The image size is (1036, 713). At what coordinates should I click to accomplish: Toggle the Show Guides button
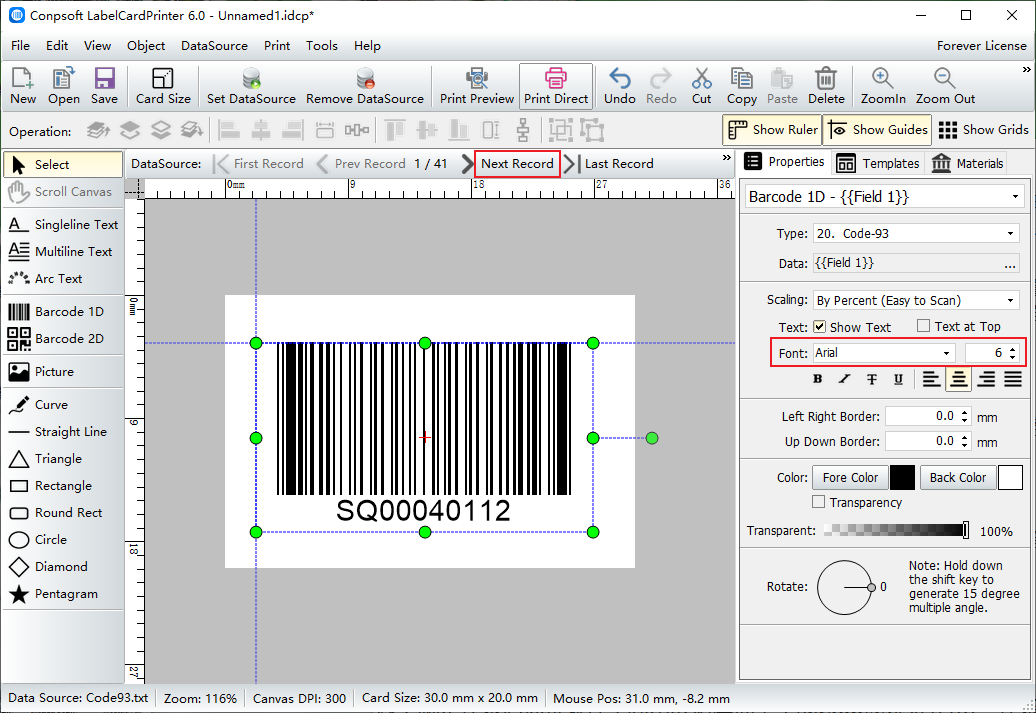pos(877,130)
